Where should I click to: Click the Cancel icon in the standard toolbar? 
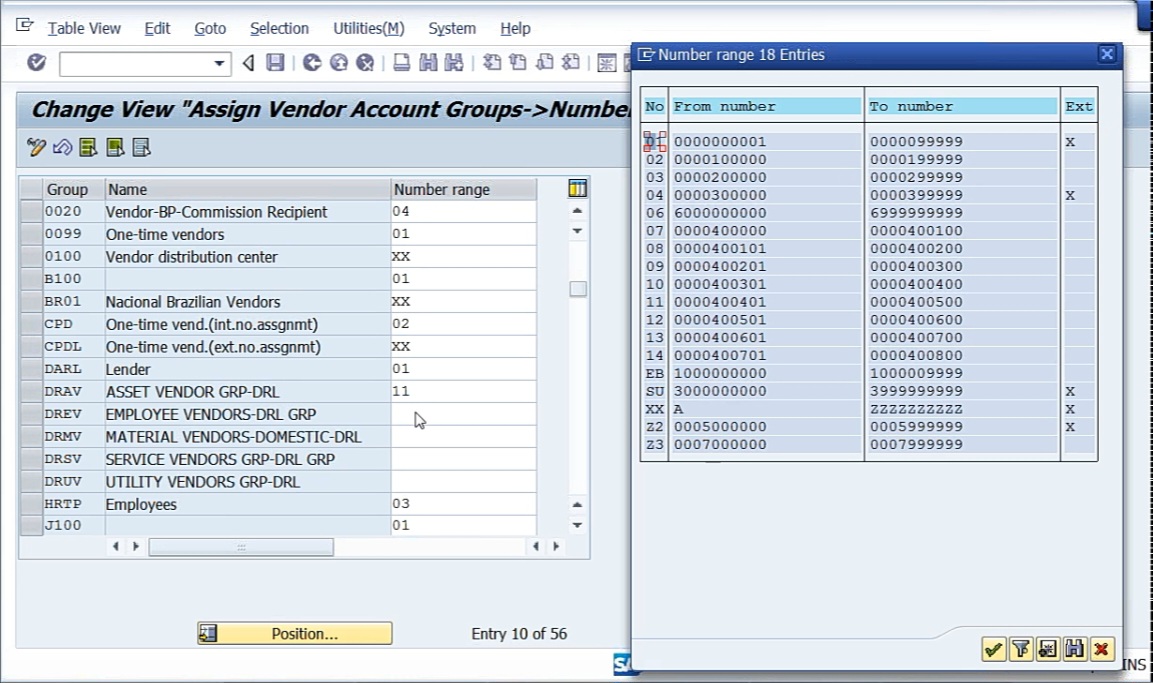365,63
